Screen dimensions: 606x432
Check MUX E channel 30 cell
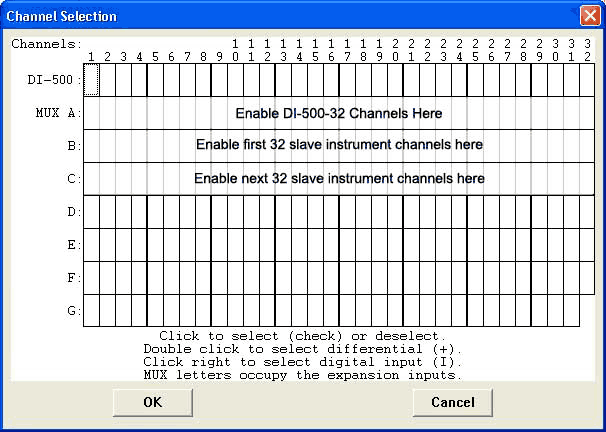(x=555, y=245)
